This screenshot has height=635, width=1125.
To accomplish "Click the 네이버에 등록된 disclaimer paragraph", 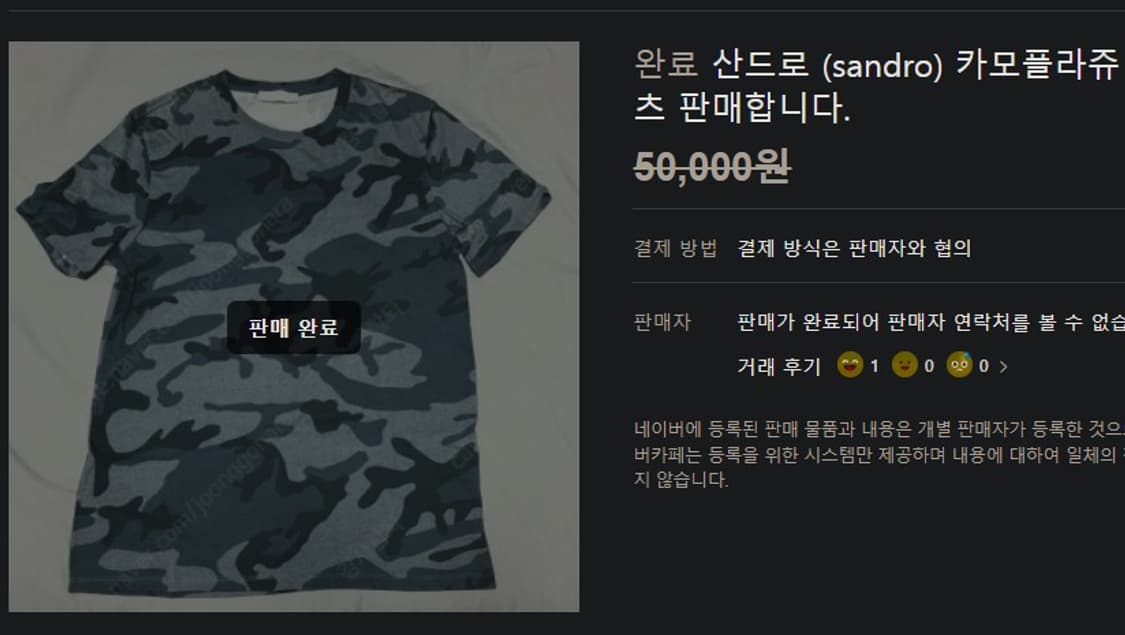I will click(x=880, y=454).
